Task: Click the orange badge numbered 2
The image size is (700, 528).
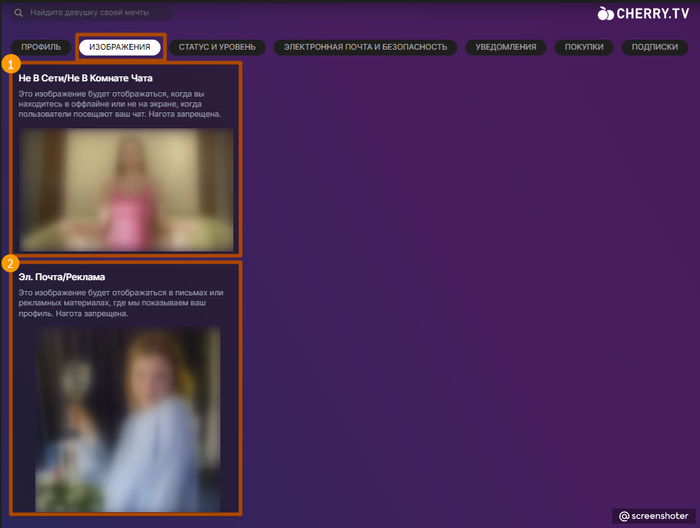Action: (x=11, y=264)
